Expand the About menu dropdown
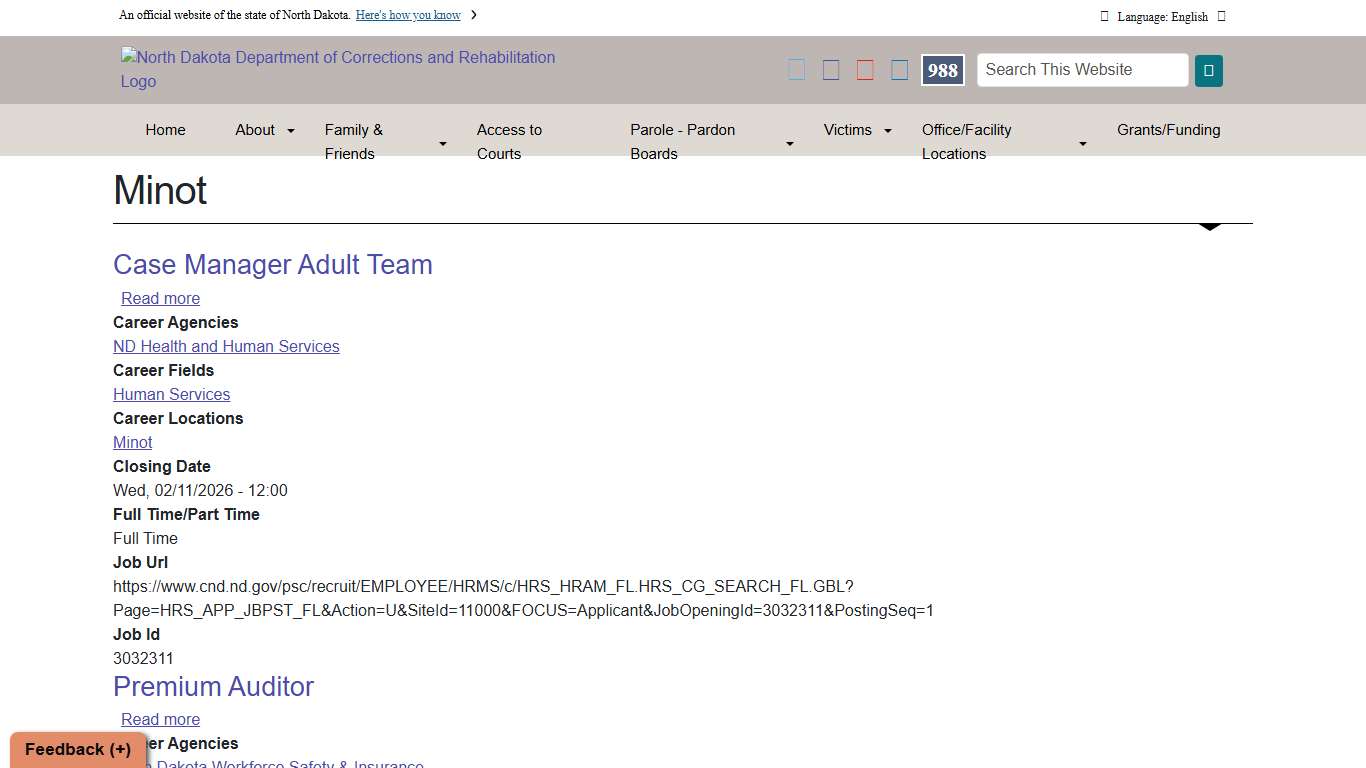1366x768 pixels. 291,131
